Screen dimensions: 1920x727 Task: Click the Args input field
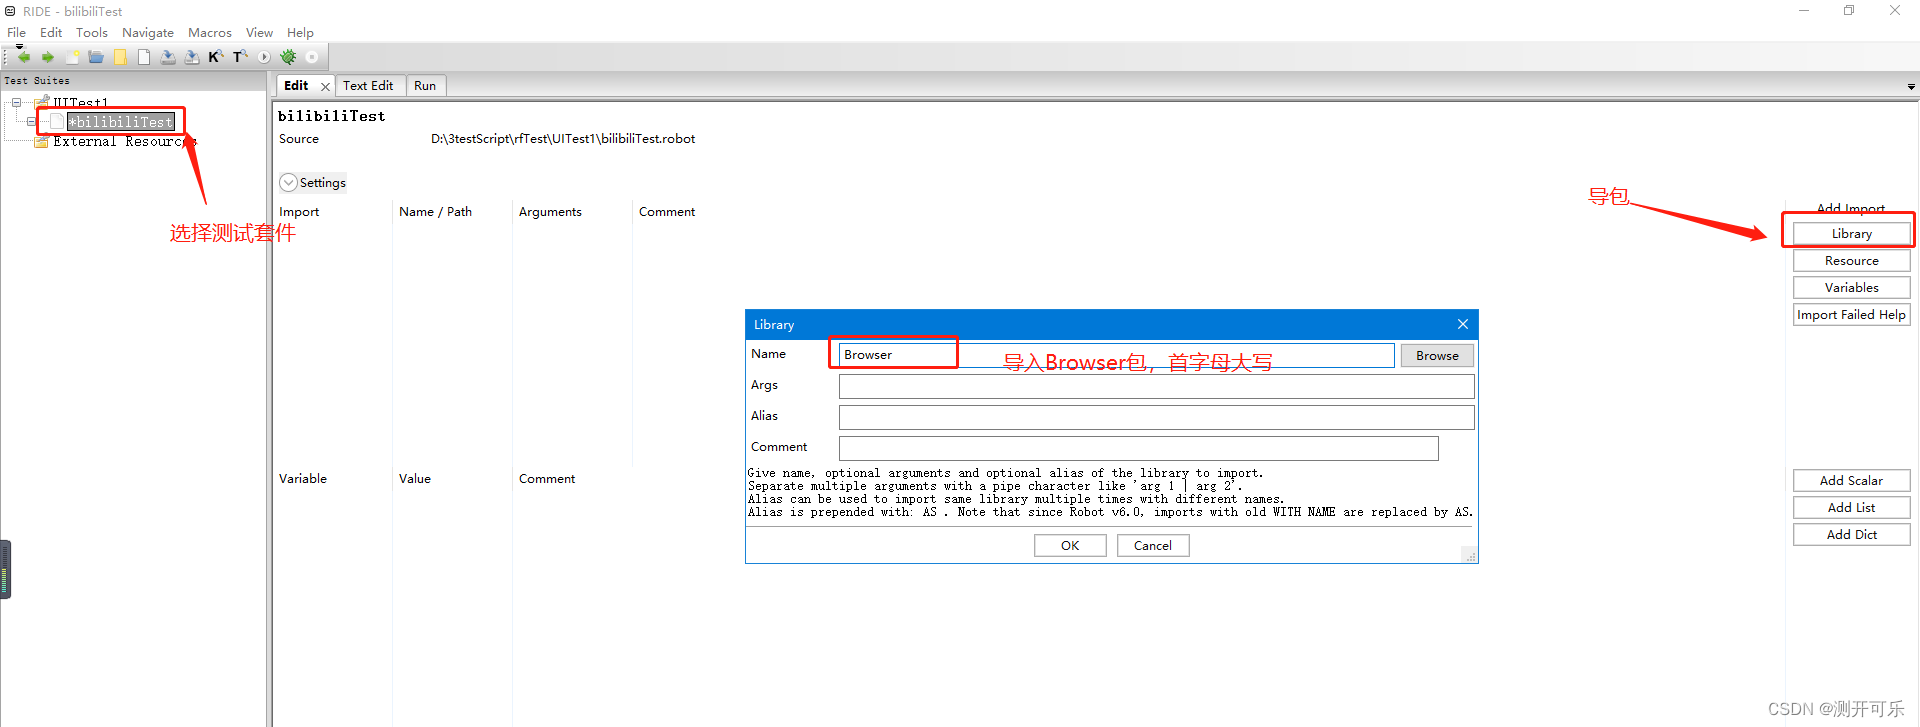point(1156,386)
